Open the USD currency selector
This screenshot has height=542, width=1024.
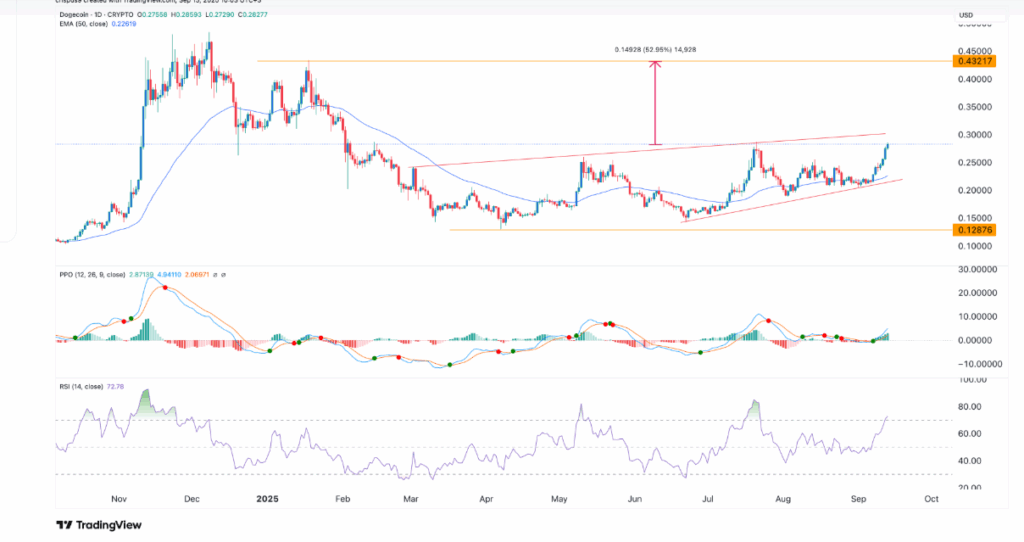tap(966, 15)
